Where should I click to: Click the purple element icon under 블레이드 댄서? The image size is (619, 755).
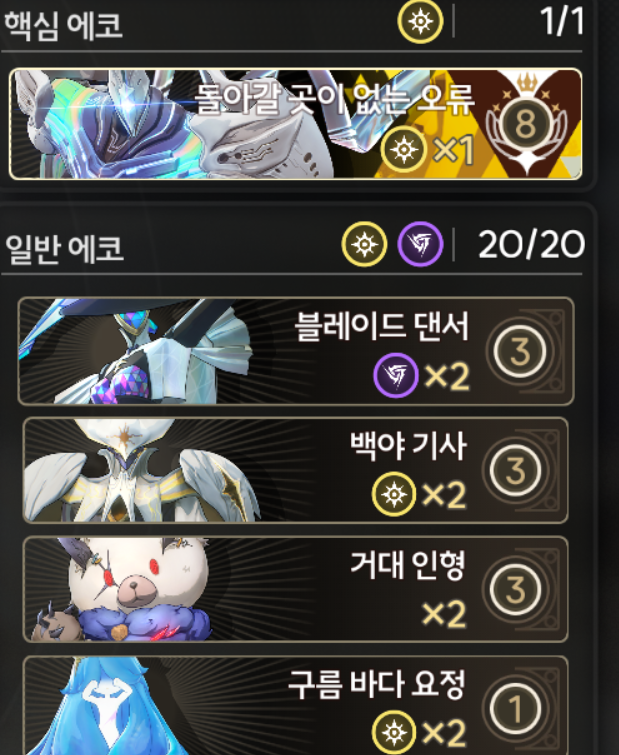pyautogui.click(x=396, y=375)
